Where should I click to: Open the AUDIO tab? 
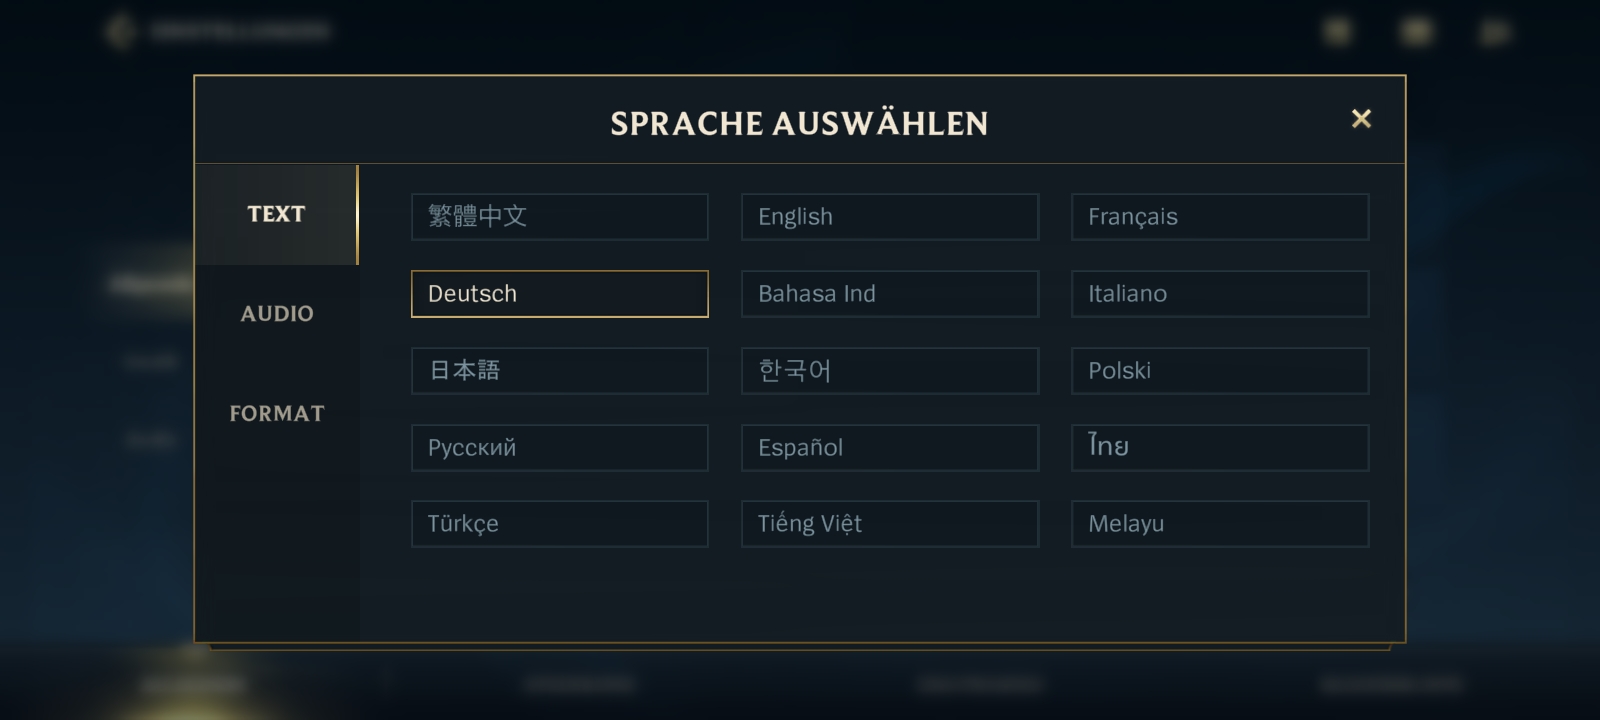pyautogui.click(x=277, y=314)
